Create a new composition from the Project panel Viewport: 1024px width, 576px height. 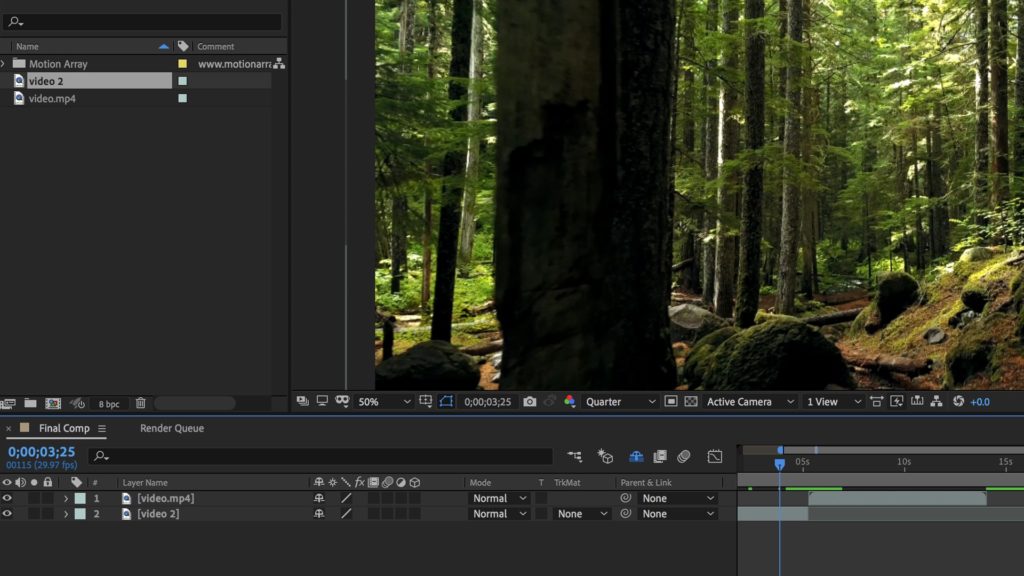tap(53, 404)
